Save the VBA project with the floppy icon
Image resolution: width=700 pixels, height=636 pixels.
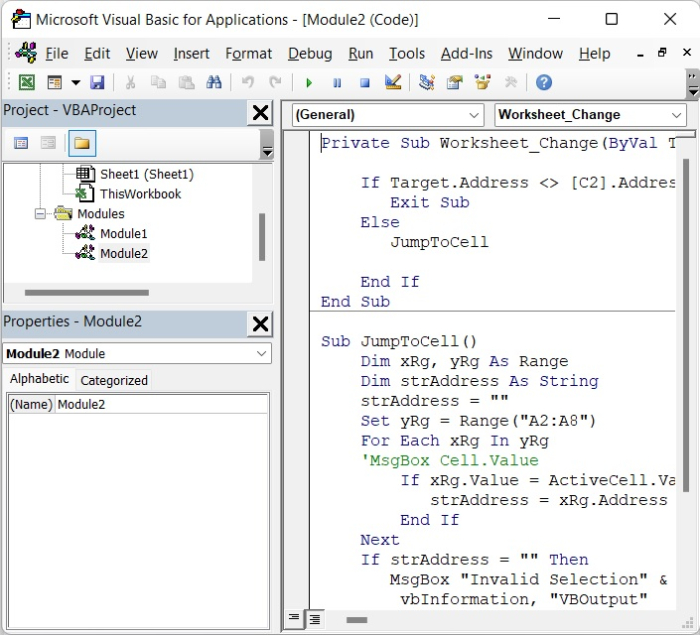[97, 82]
